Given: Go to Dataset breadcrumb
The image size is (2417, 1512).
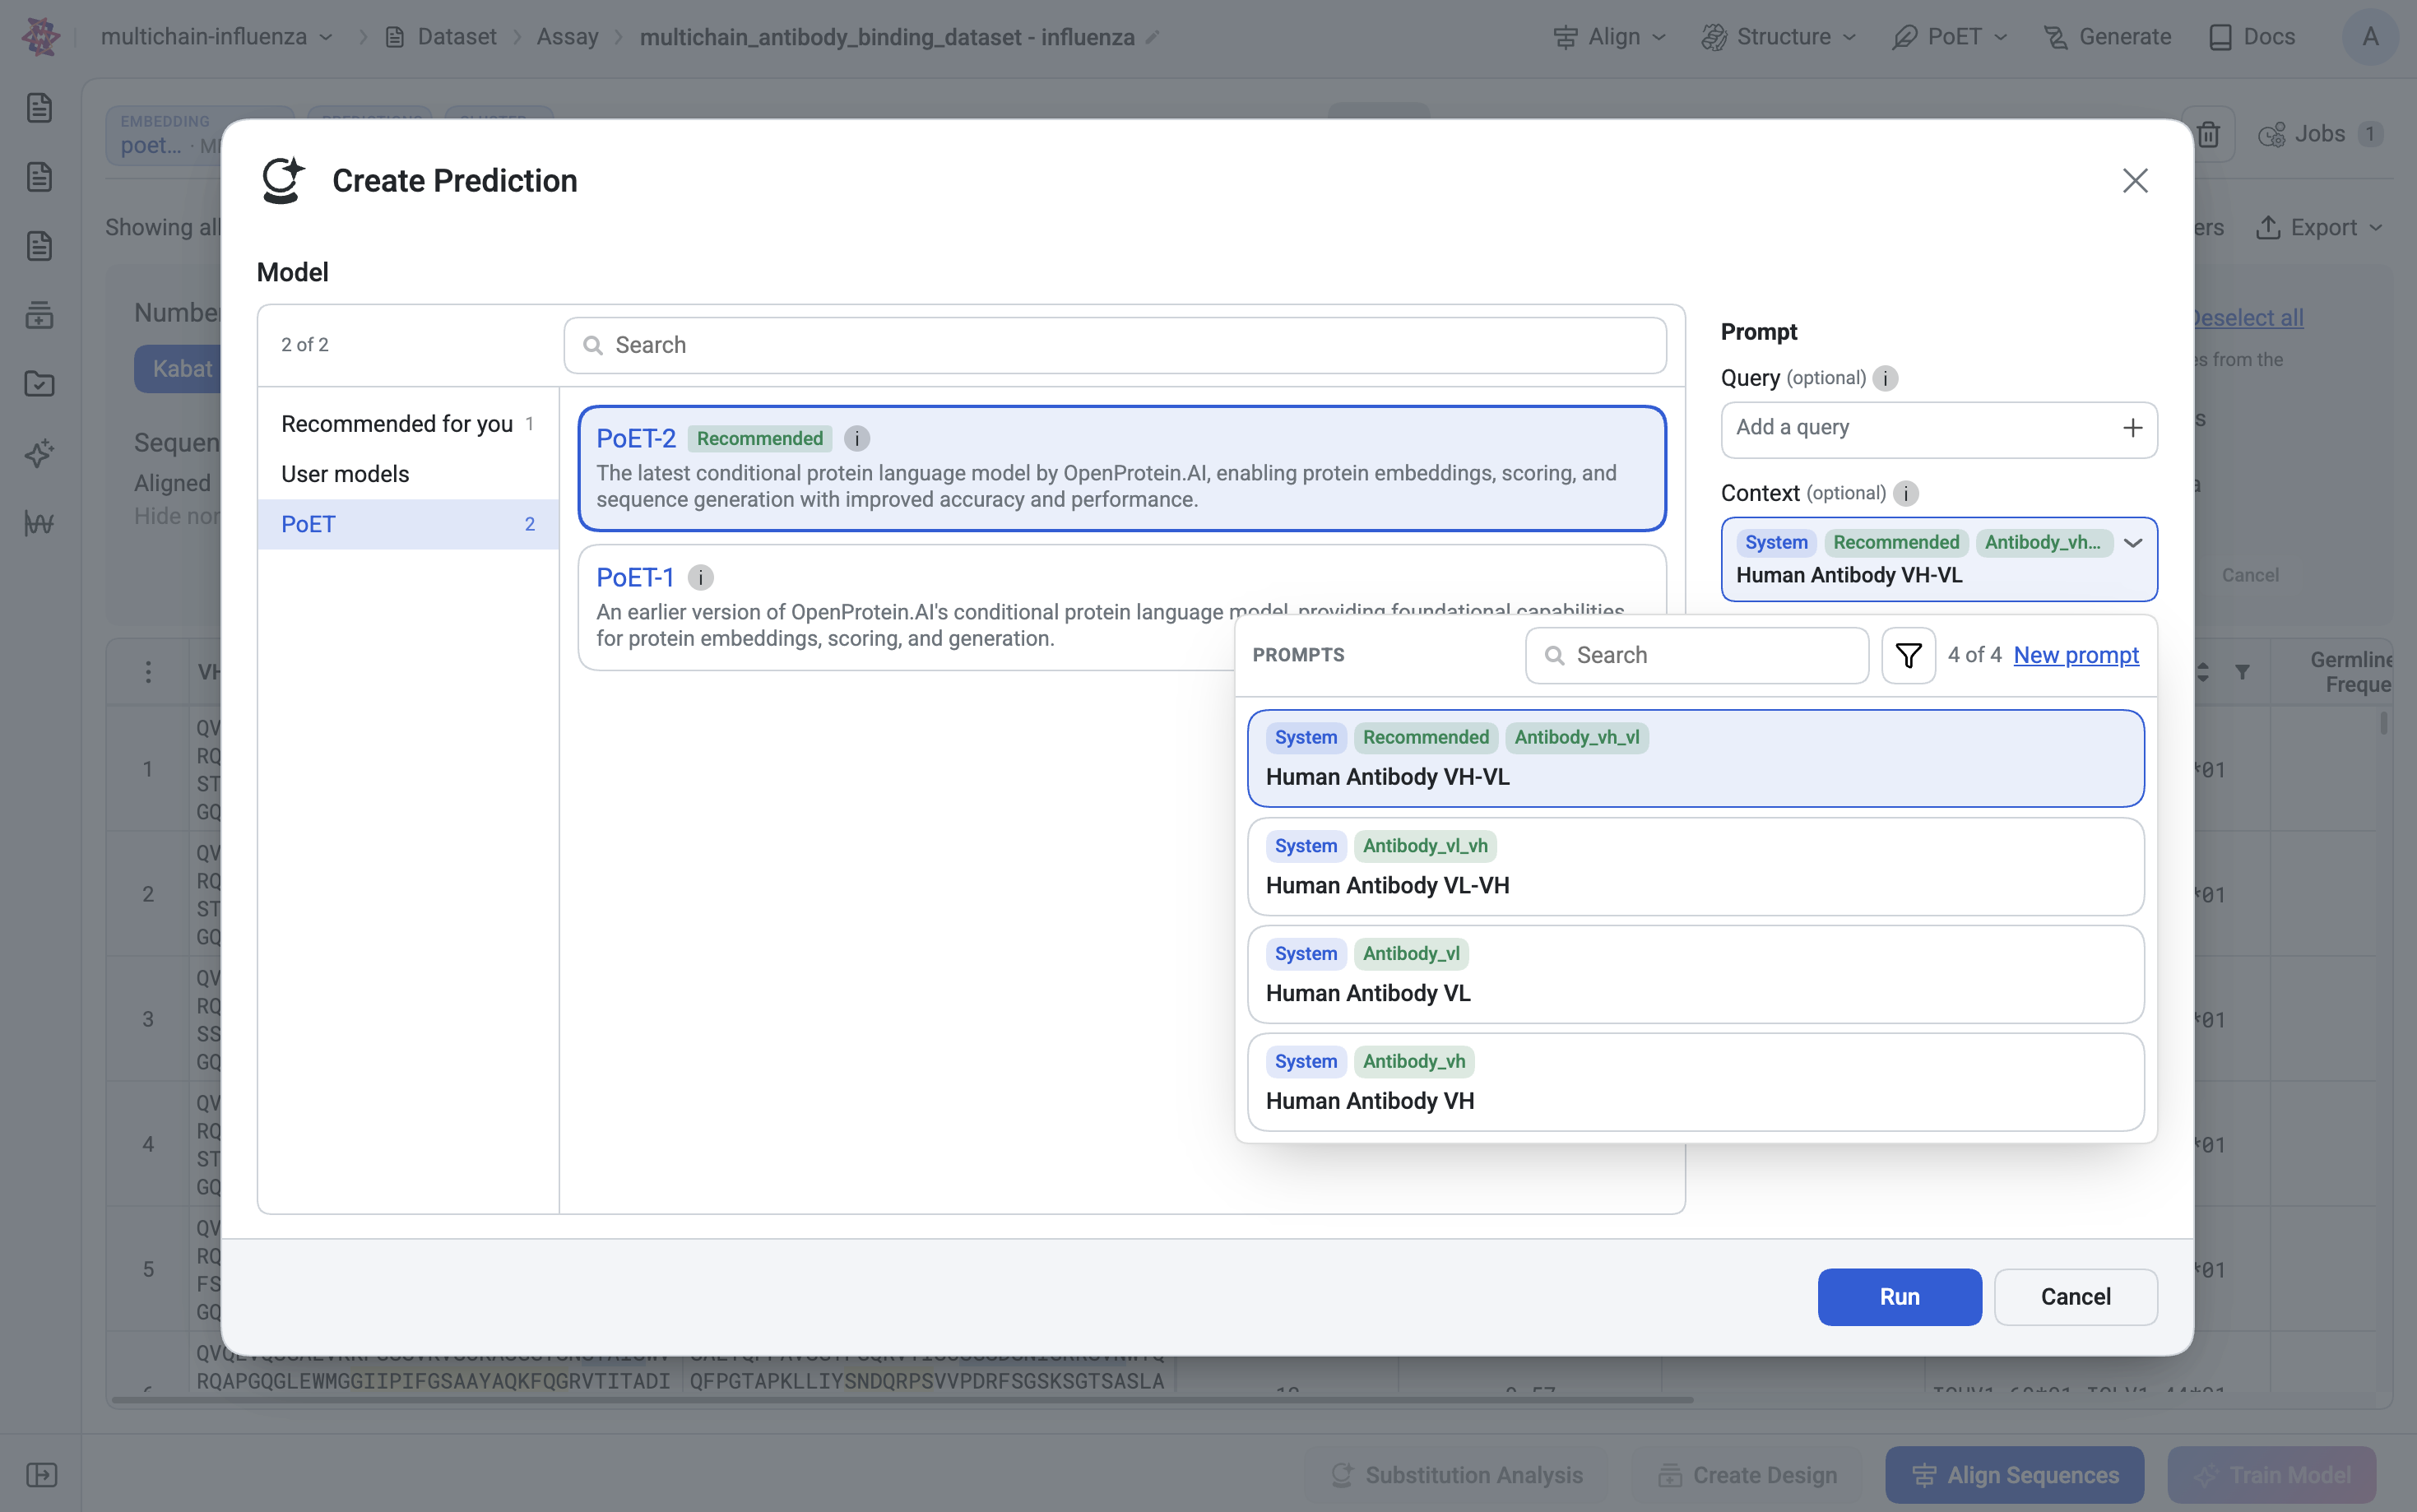Looking at the screenshot, I should click(441, 37).
